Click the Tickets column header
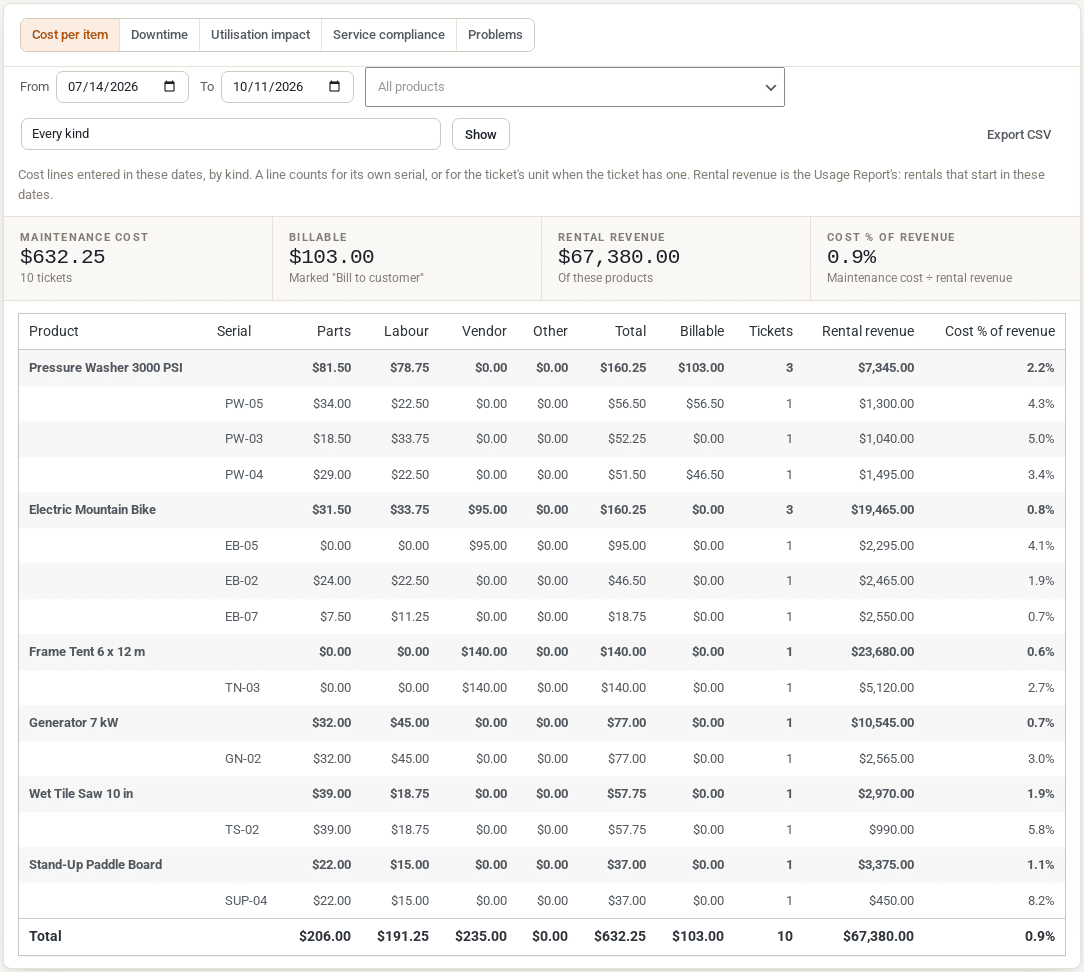1084x972 pixels. click(x=771, y=331)
